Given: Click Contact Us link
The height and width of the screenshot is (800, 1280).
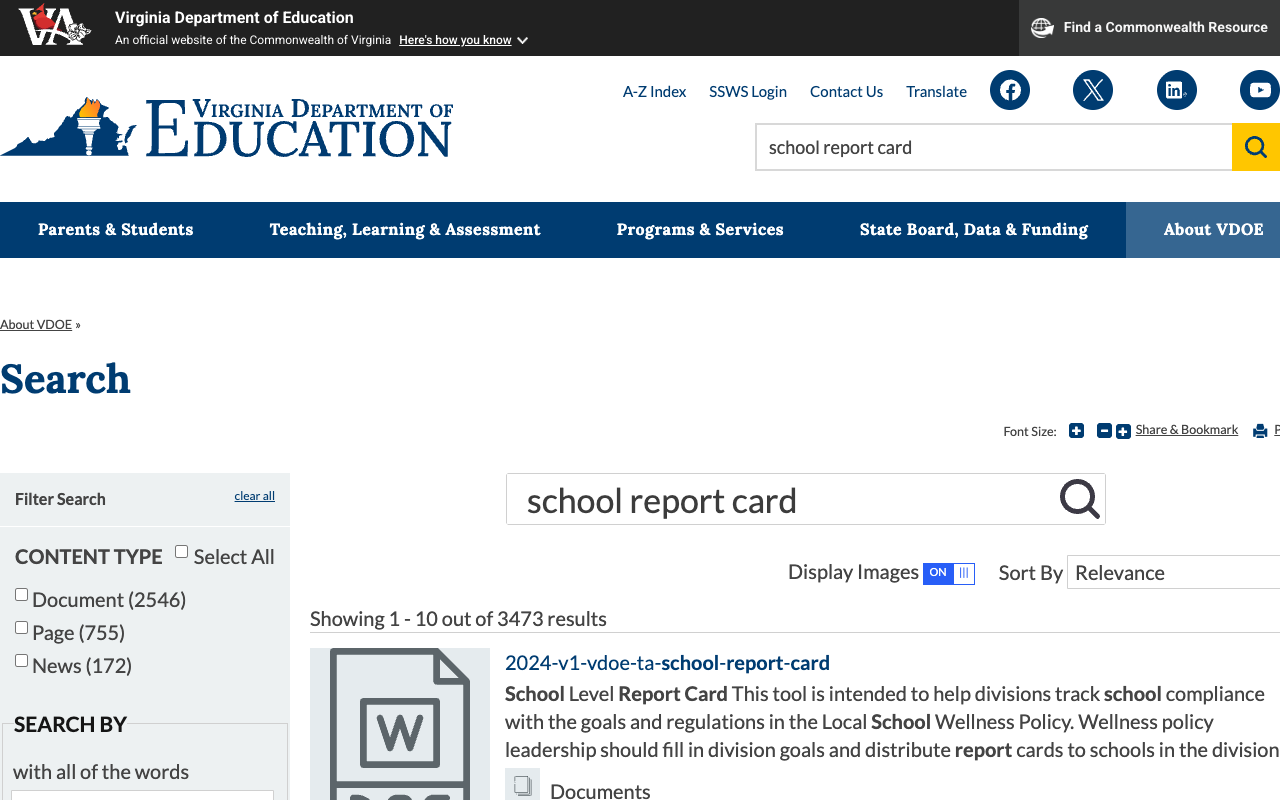Looking at the screenshot, I should [x=846, y=91].
